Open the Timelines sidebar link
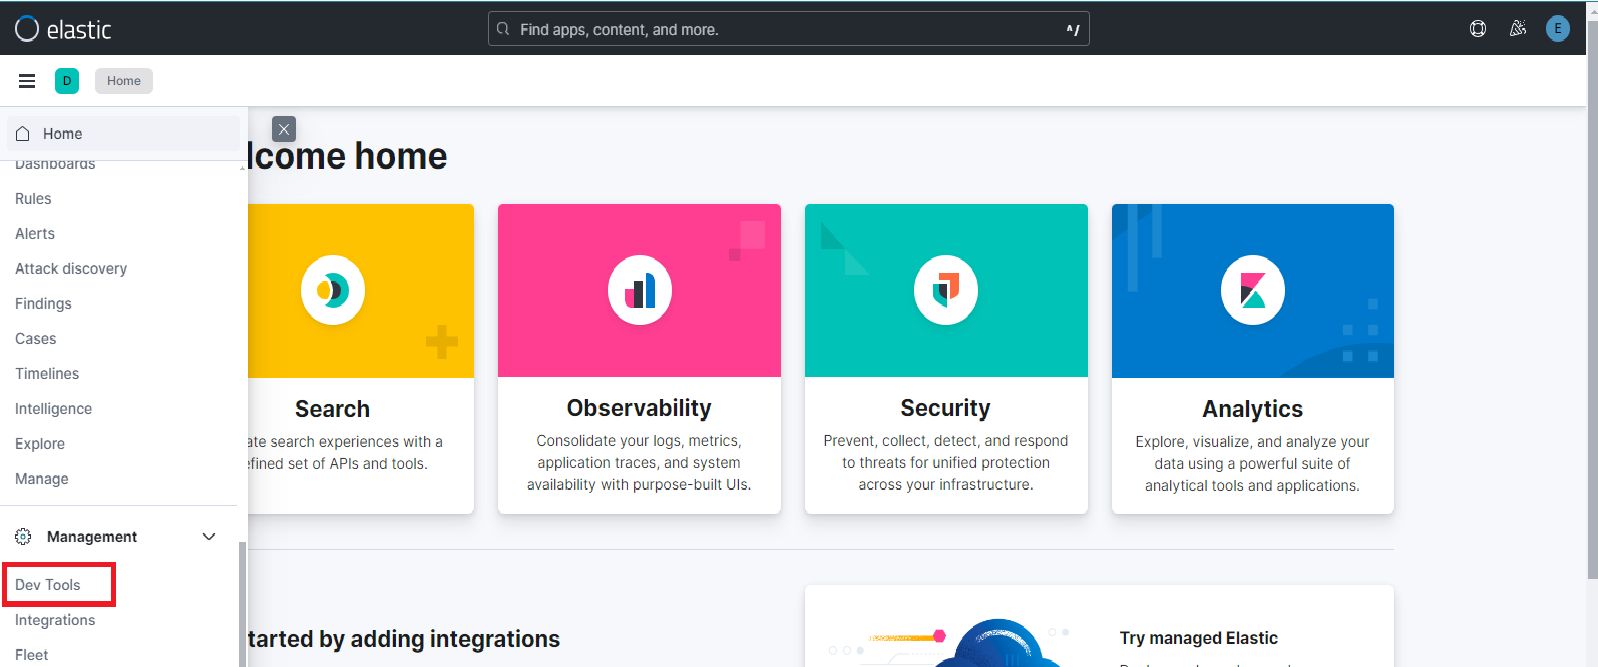 click(47, 374)
